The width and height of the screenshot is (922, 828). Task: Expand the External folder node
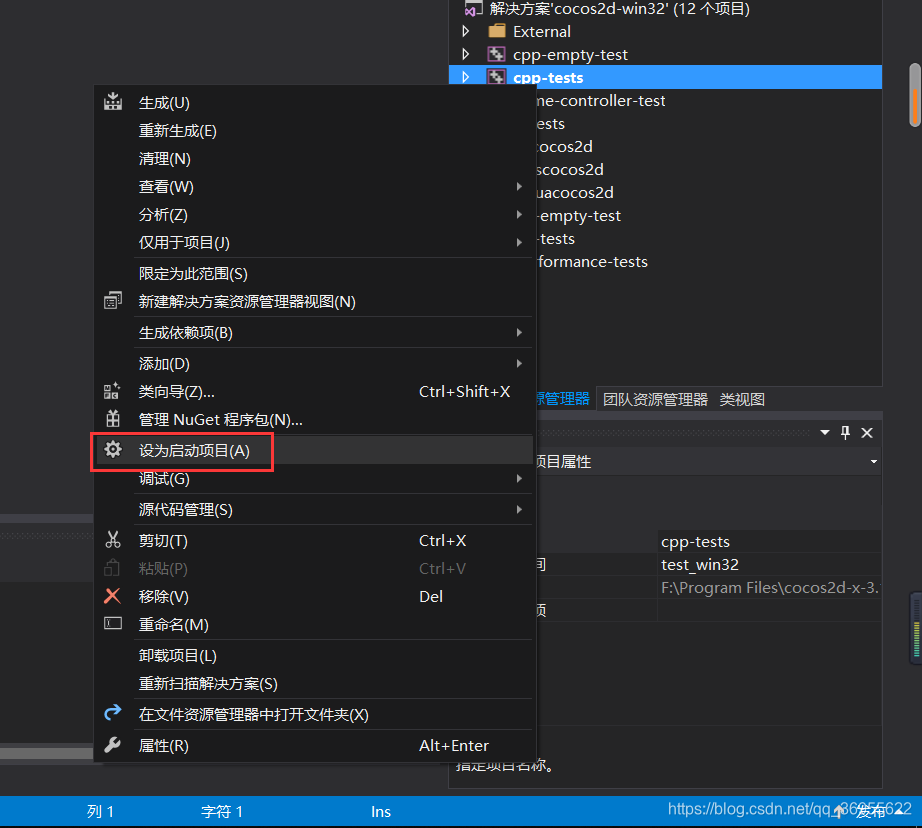click(x=466, y=31)
